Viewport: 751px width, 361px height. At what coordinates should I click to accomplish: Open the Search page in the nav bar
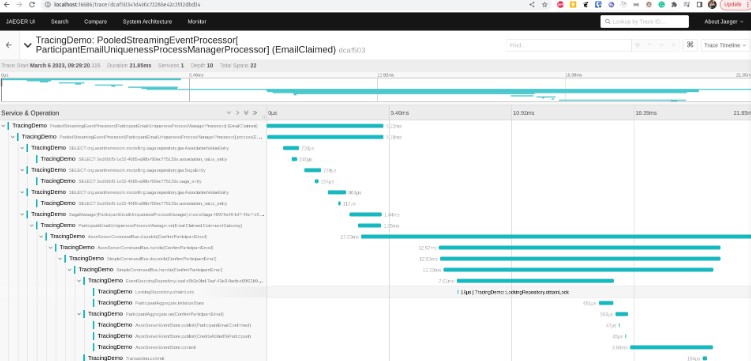point(60,22)
